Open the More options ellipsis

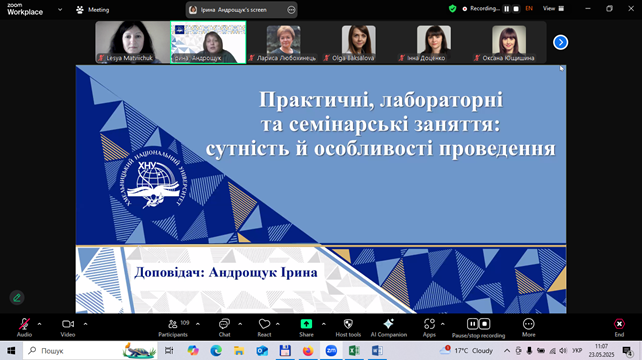point(529,328)
